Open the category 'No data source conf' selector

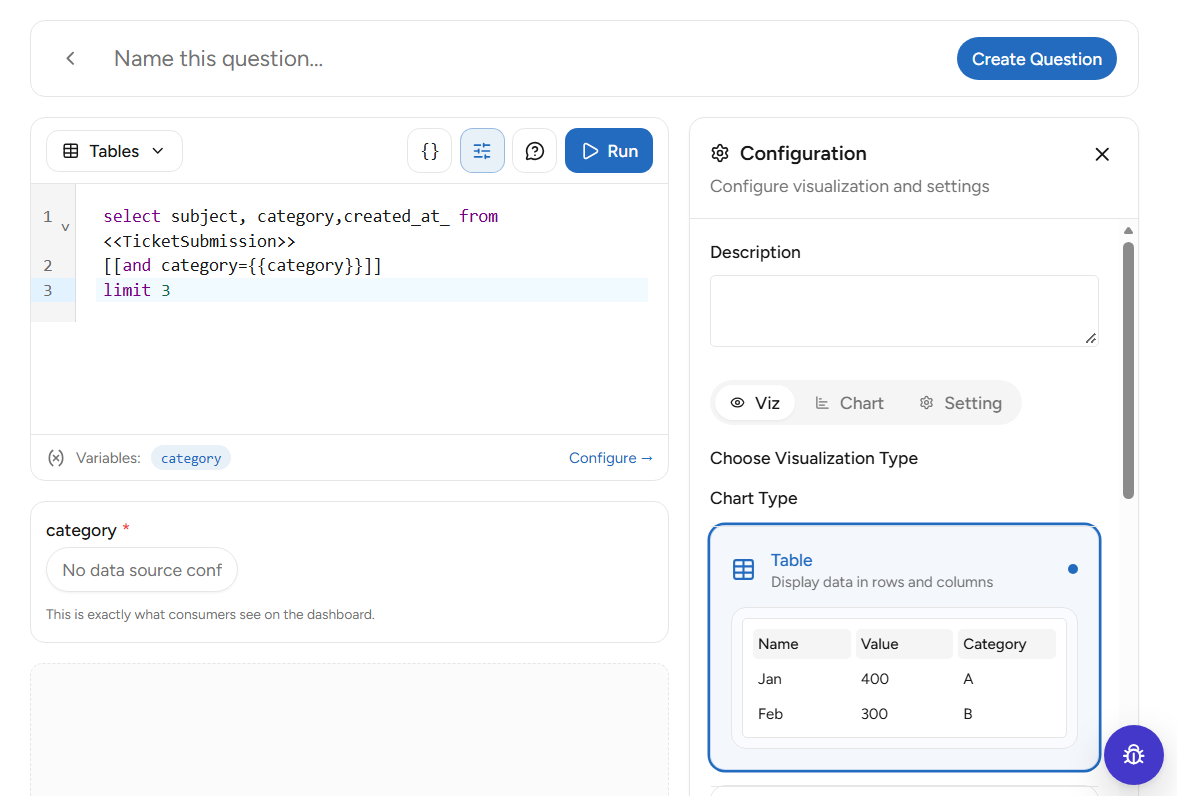point(142,570)
